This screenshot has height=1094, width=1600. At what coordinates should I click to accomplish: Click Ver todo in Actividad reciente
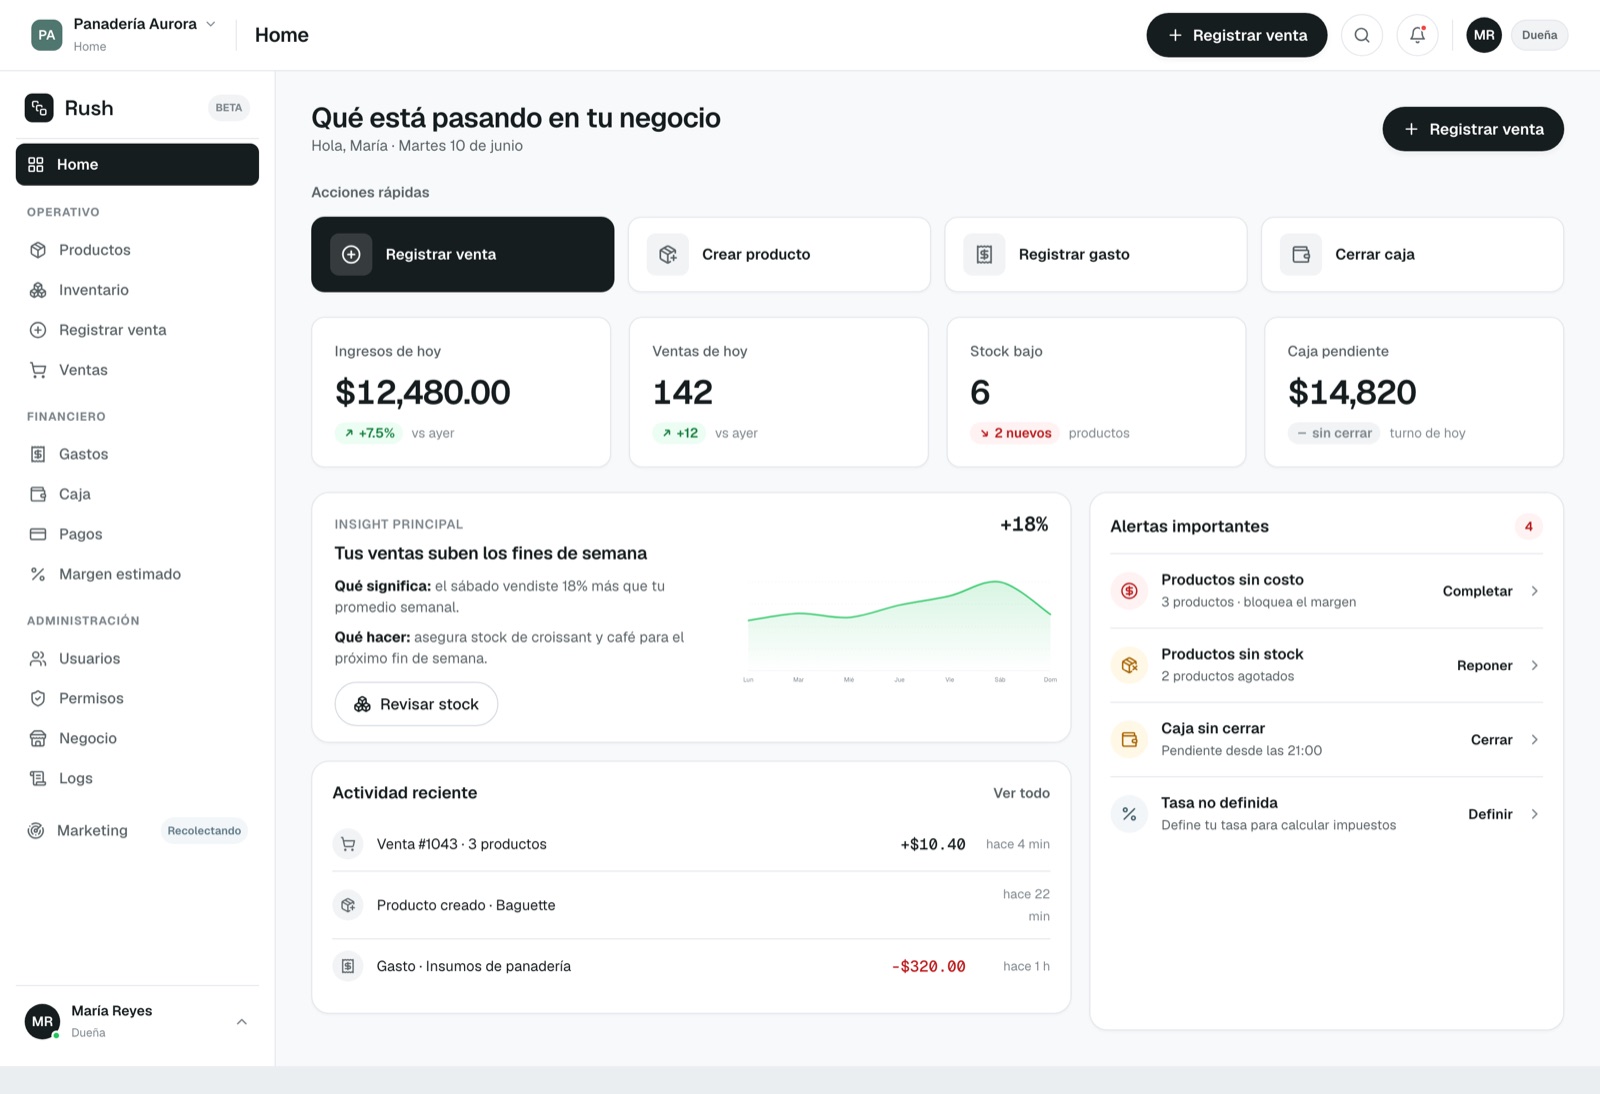click(x=1021, y=793)
